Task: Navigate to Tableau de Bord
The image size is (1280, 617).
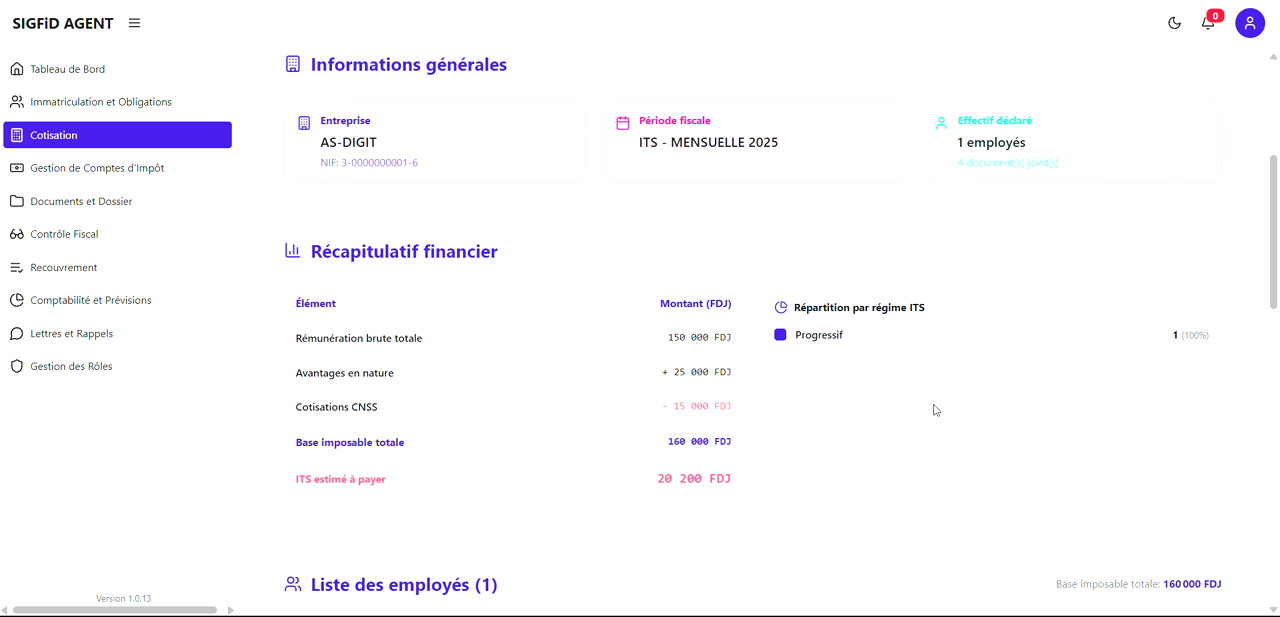Action: [64, 68]
